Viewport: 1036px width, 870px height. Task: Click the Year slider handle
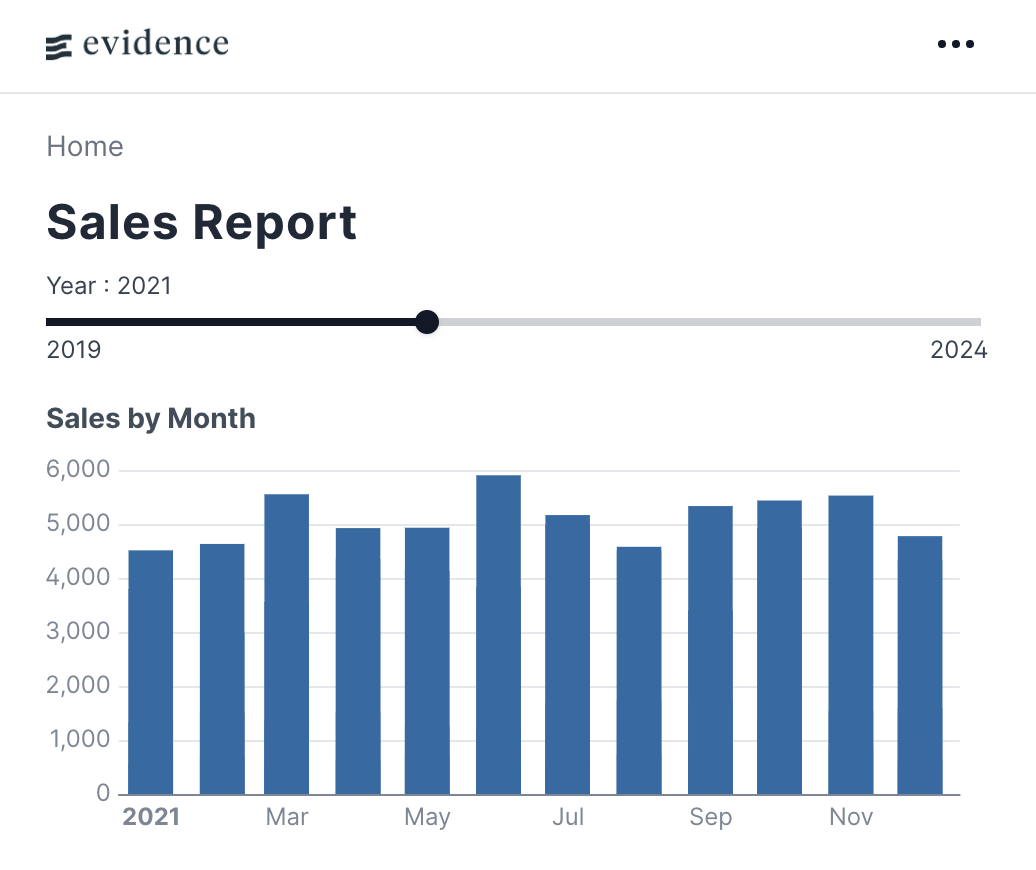pyautogui.click(x=427, y=322)
